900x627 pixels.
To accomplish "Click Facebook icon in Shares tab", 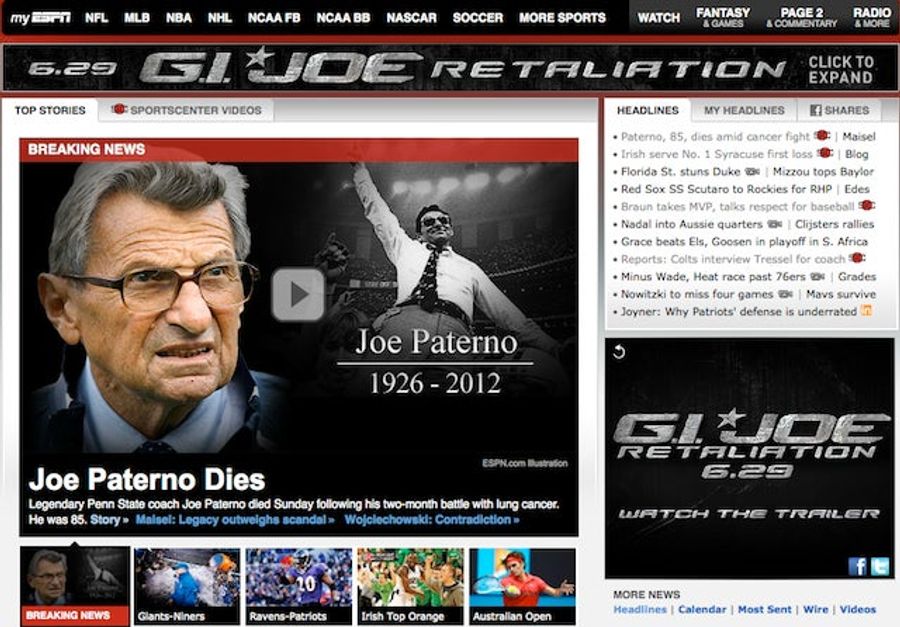I will (x=815, y=110).
